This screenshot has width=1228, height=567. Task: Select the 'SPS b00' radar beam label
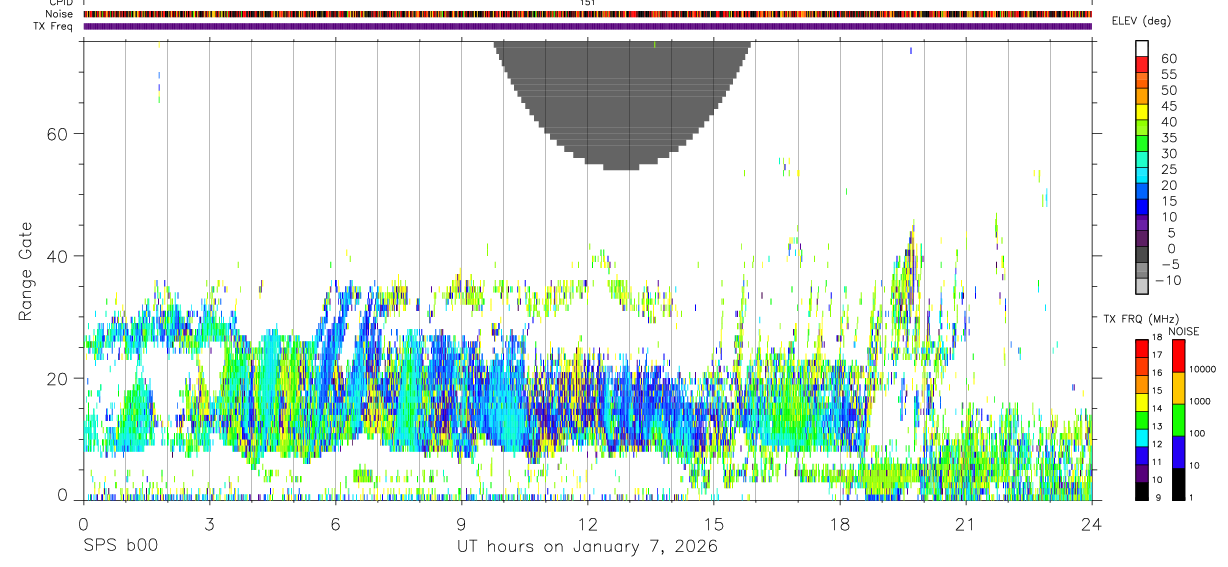(120, 547)
